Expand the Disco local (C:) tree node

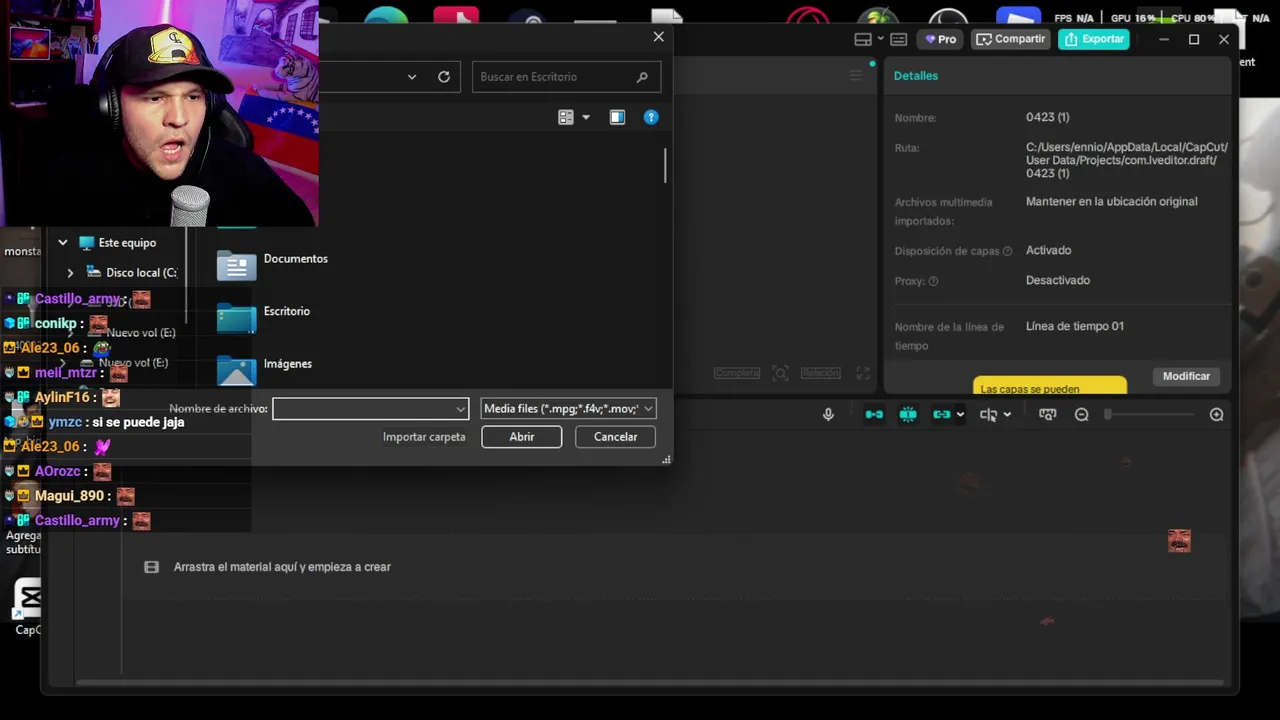coord(70,272)
